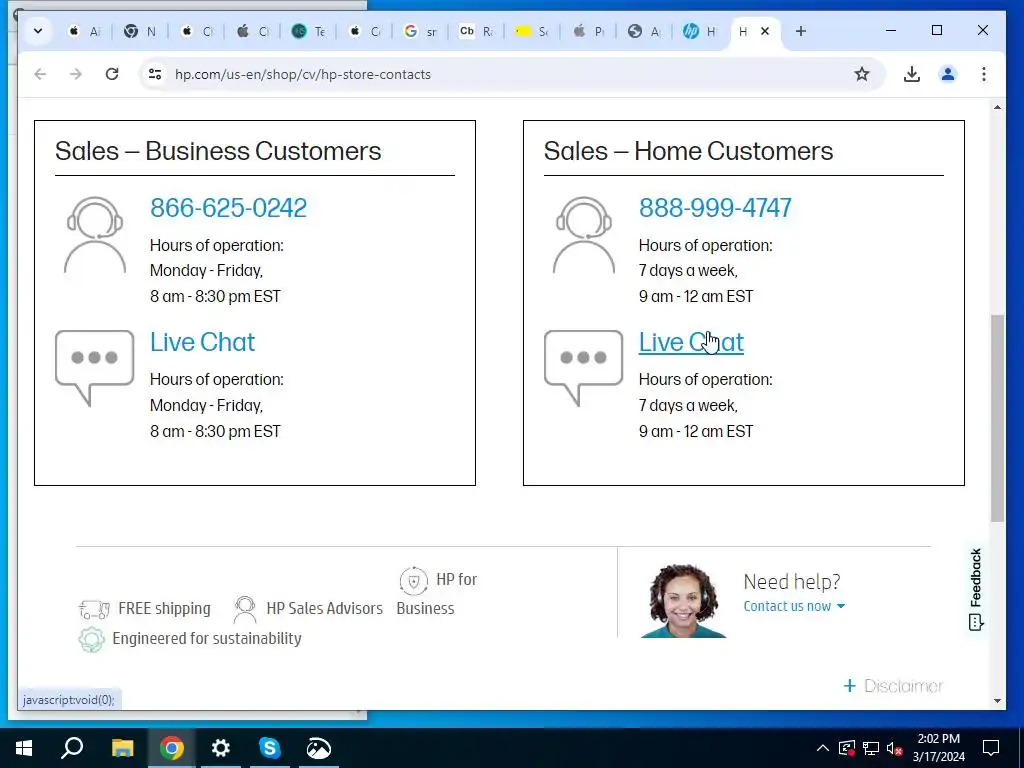Open Live Chat for Business Customers

point(202,342)
